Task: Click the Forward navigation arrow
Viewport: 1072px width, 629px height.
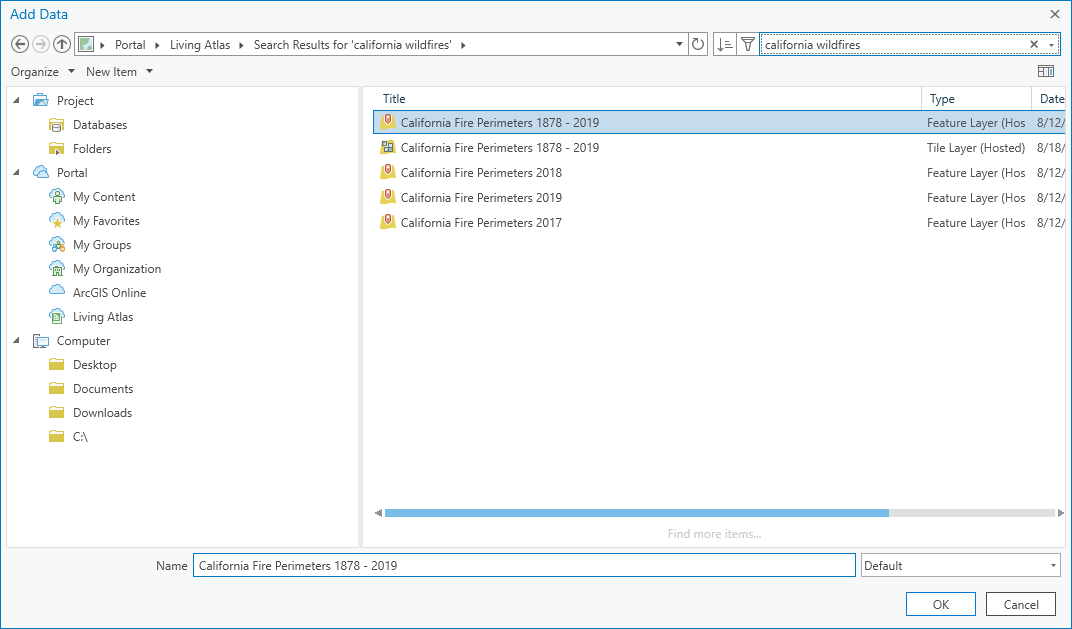Action: pos(41,44)
